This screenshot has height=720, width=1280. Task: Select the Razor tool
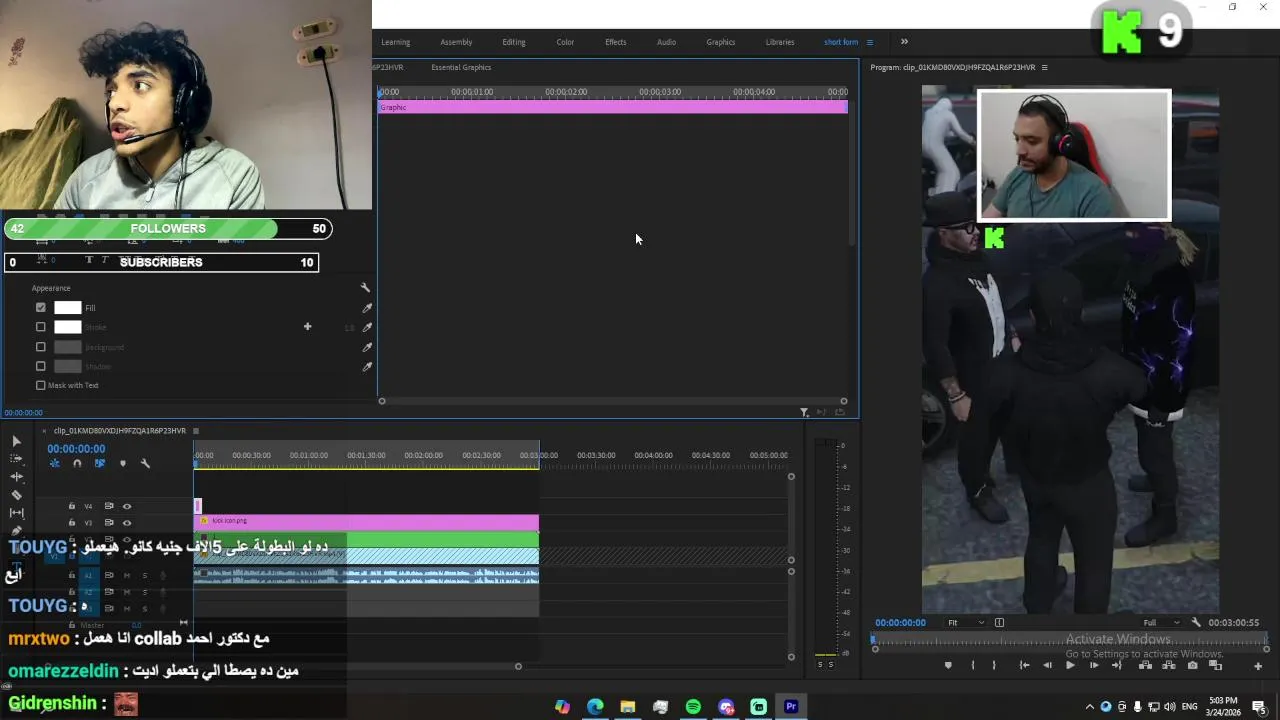click(x=16, y=495)
